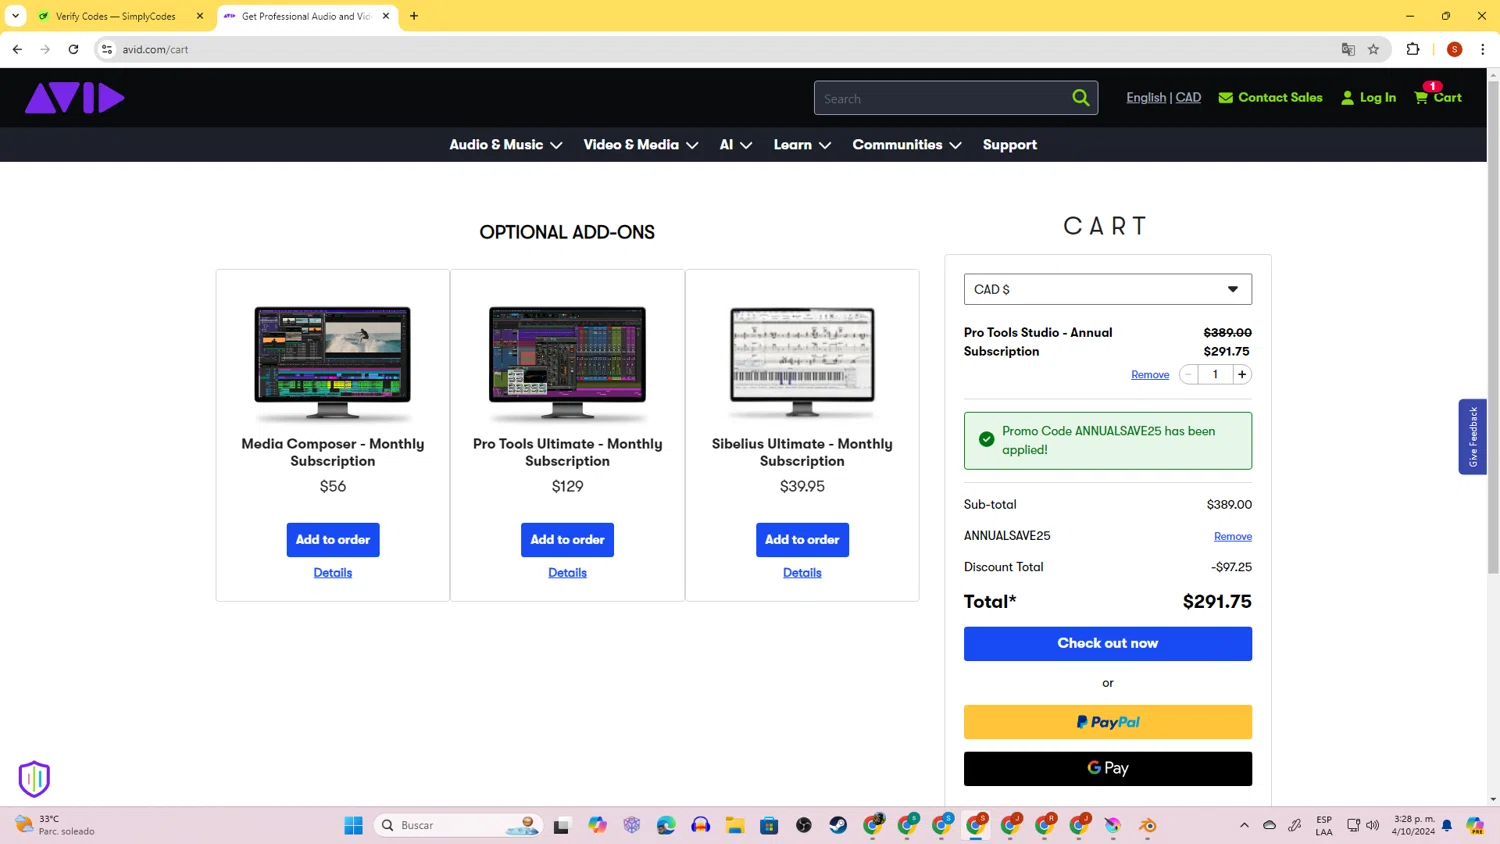This screenshot has height=844, width=1500.
Task: Open the CAD $ currency dropdown
Action: pyautogui.click(x=1107, y=289)
